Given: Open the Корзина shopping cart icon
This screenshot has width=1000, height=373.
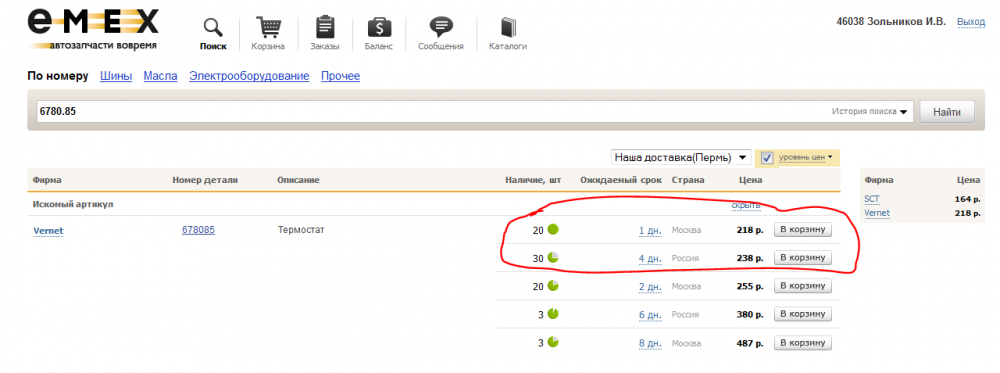Looking at the screenshot, I should point(268,28).
